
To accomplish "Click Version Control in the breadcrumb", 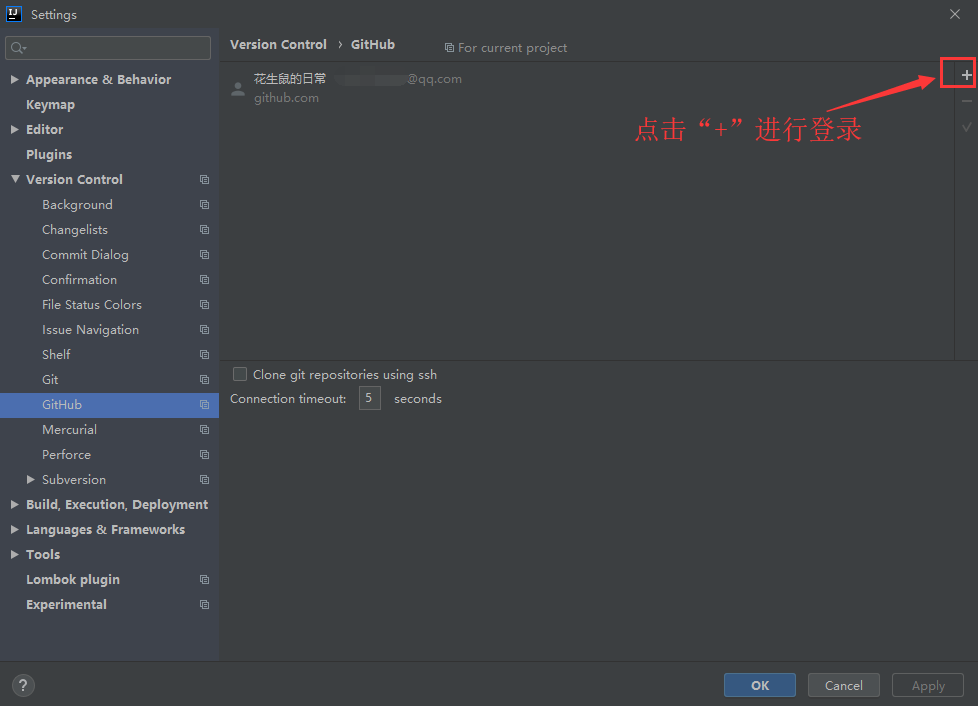I will 278,45.
